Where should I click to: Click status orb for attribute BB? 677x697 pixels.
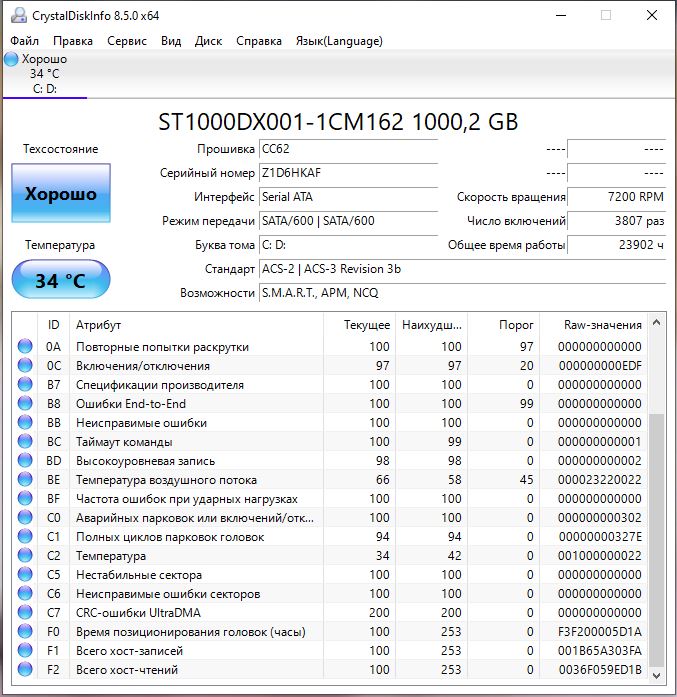pos(25,422)
